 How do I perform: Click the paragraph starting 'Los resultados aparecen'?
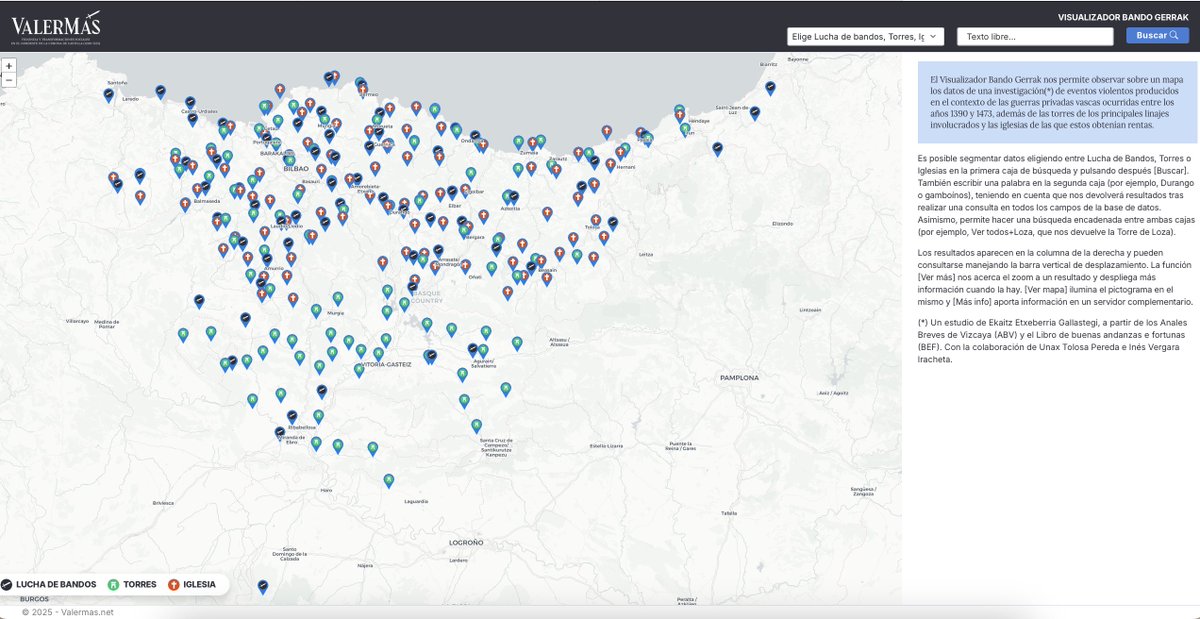(1056, 277)
